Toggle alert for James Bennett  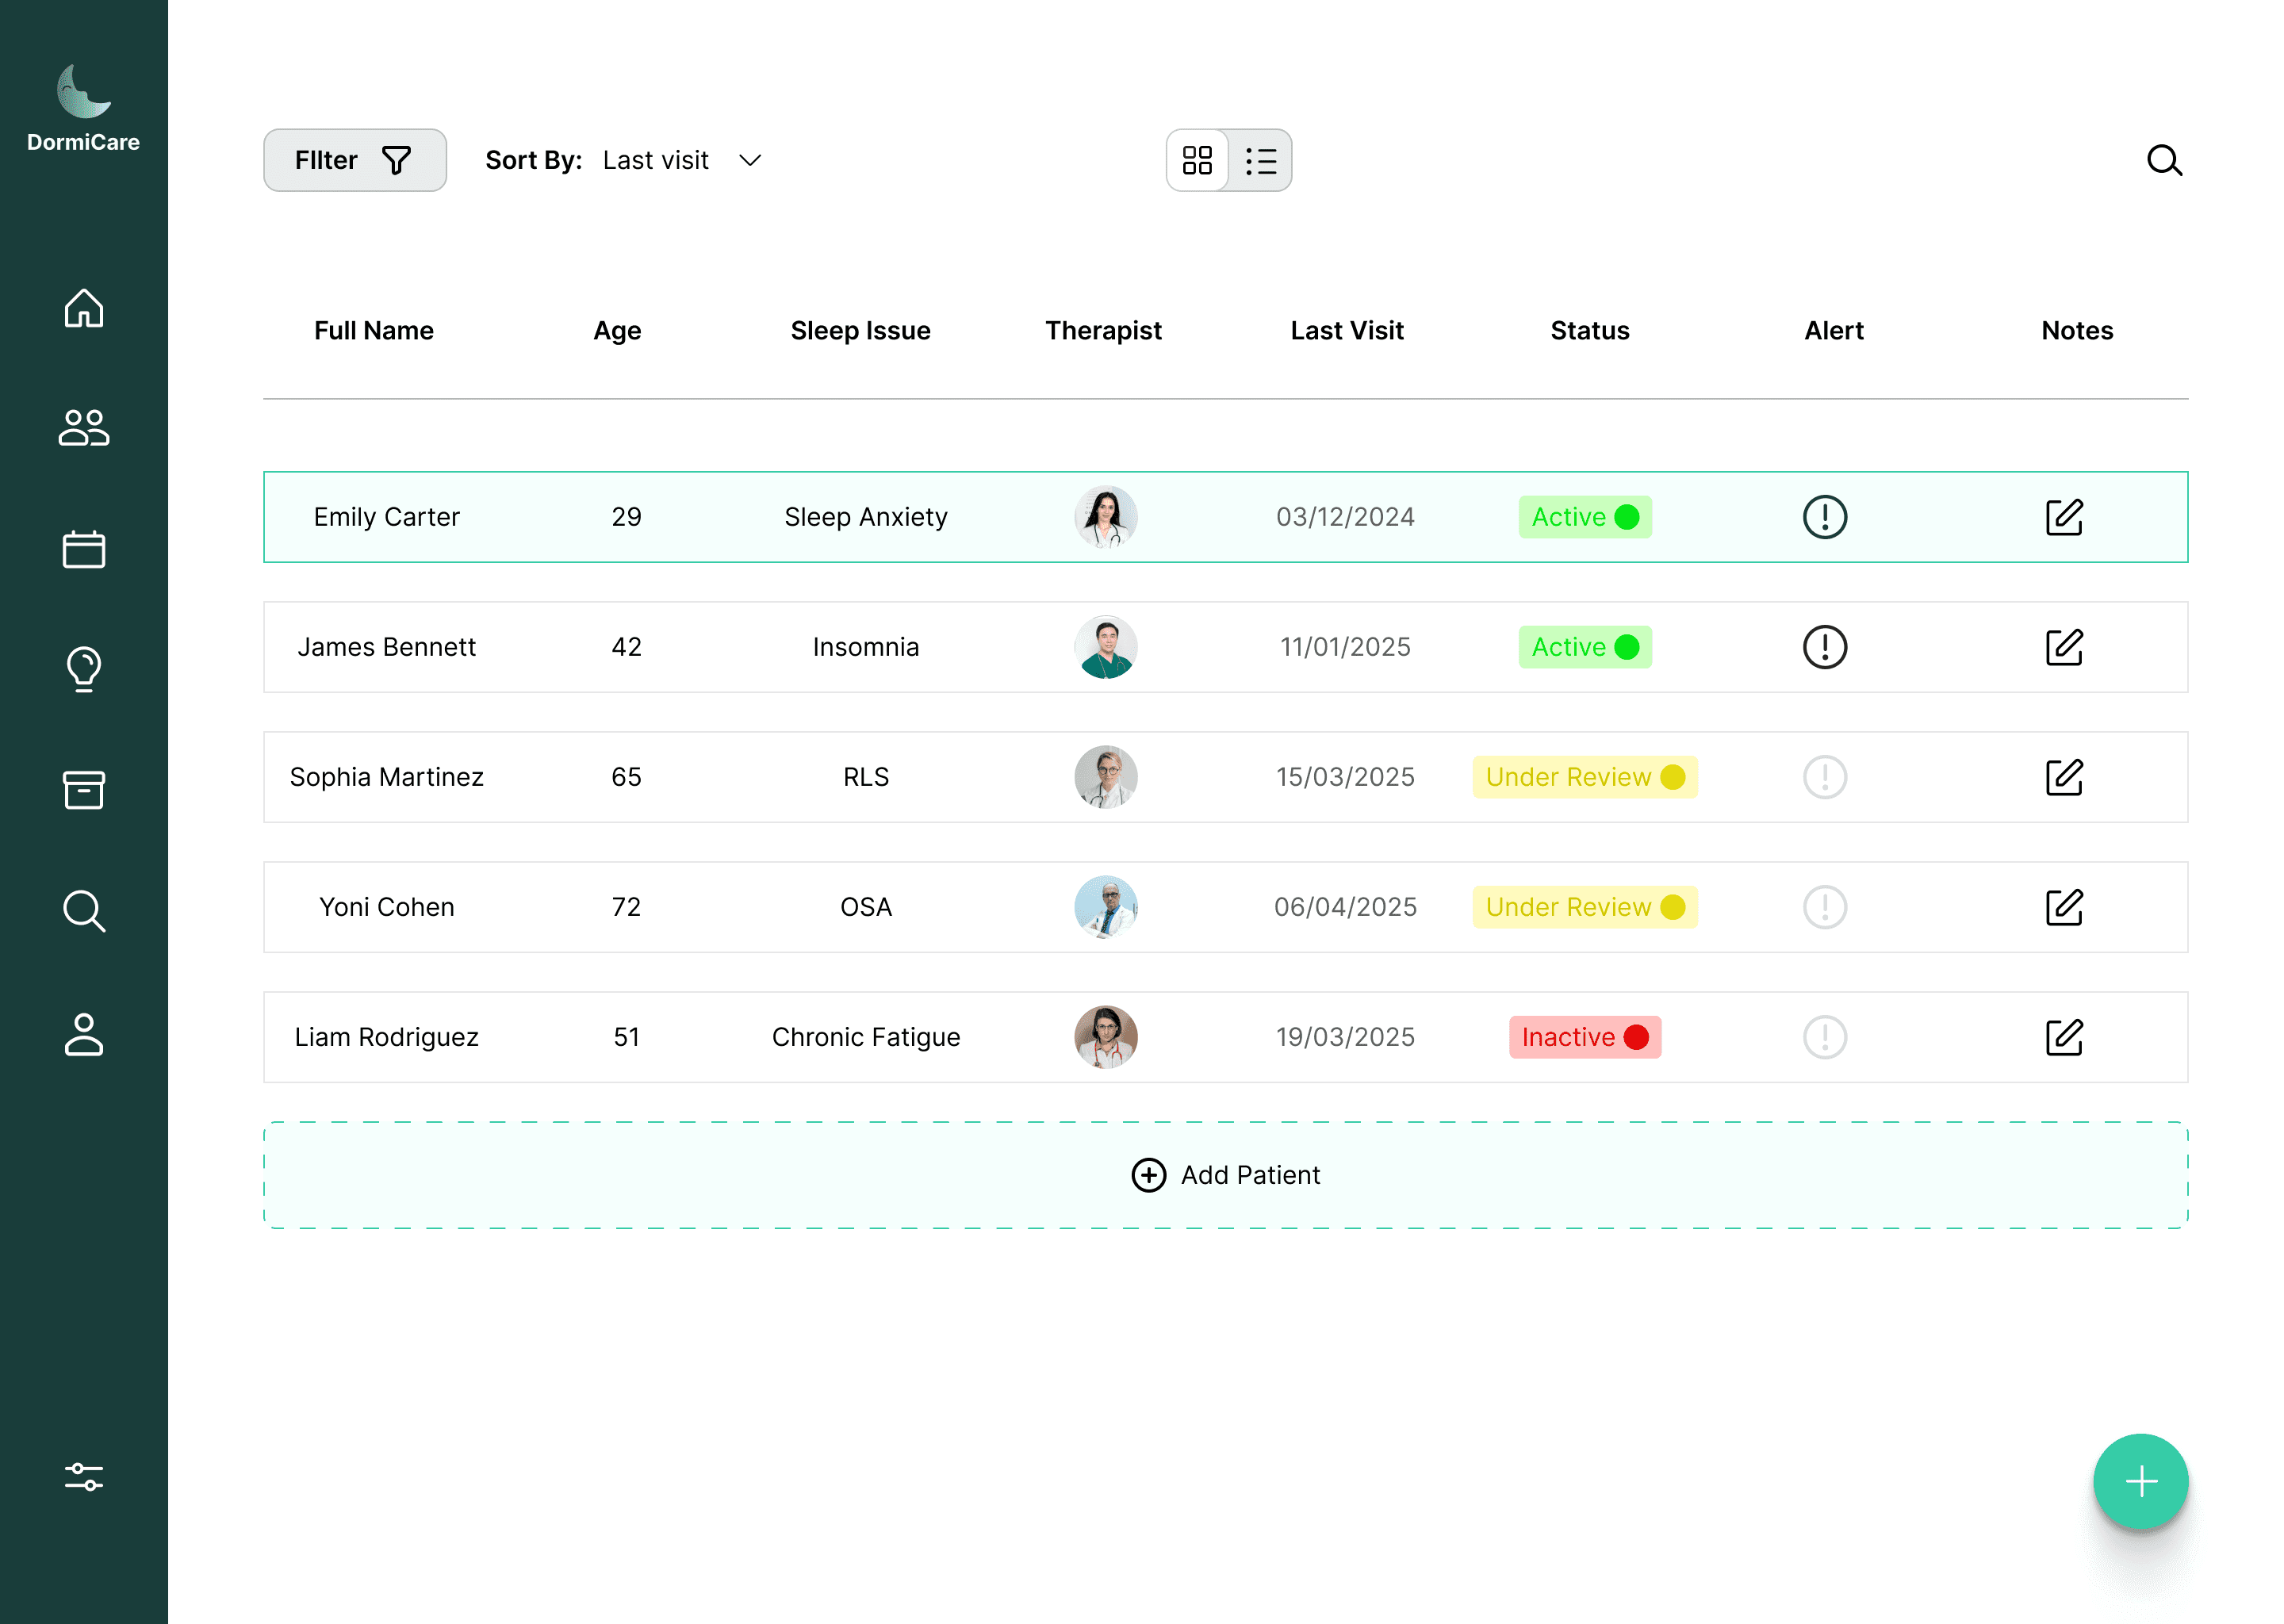tap(1824, 647)
